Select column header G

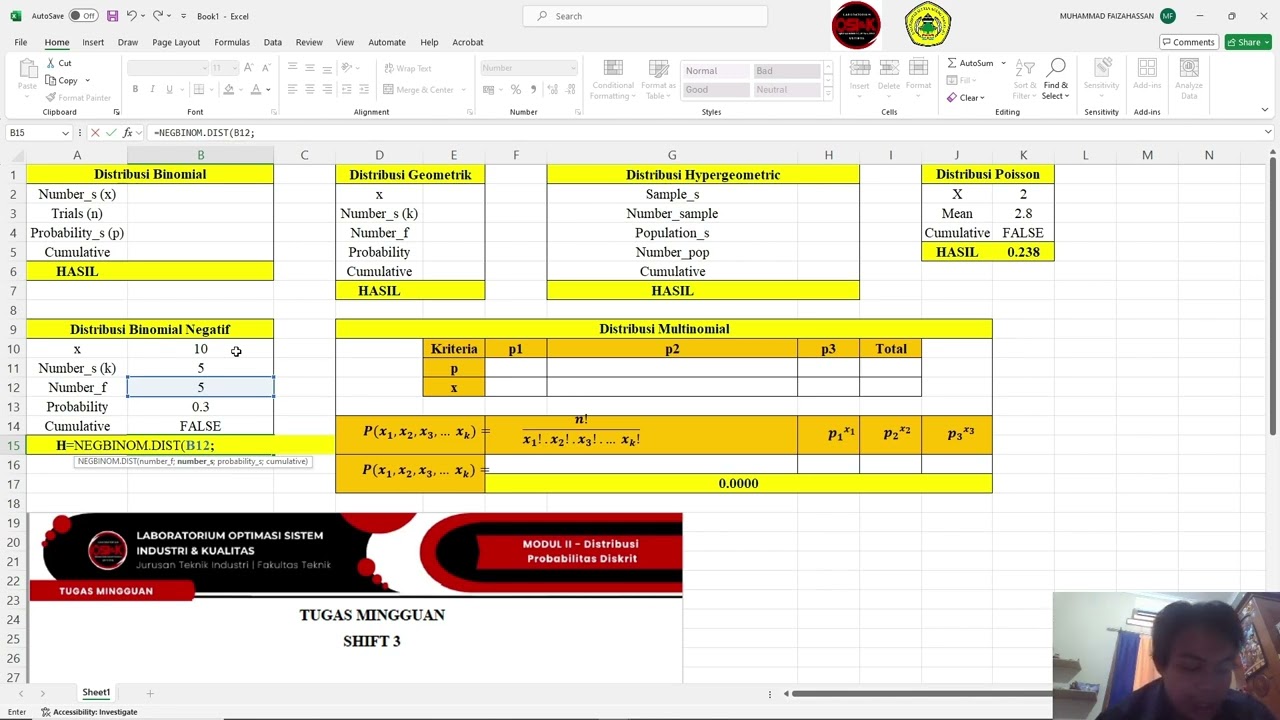pos(672,155)
